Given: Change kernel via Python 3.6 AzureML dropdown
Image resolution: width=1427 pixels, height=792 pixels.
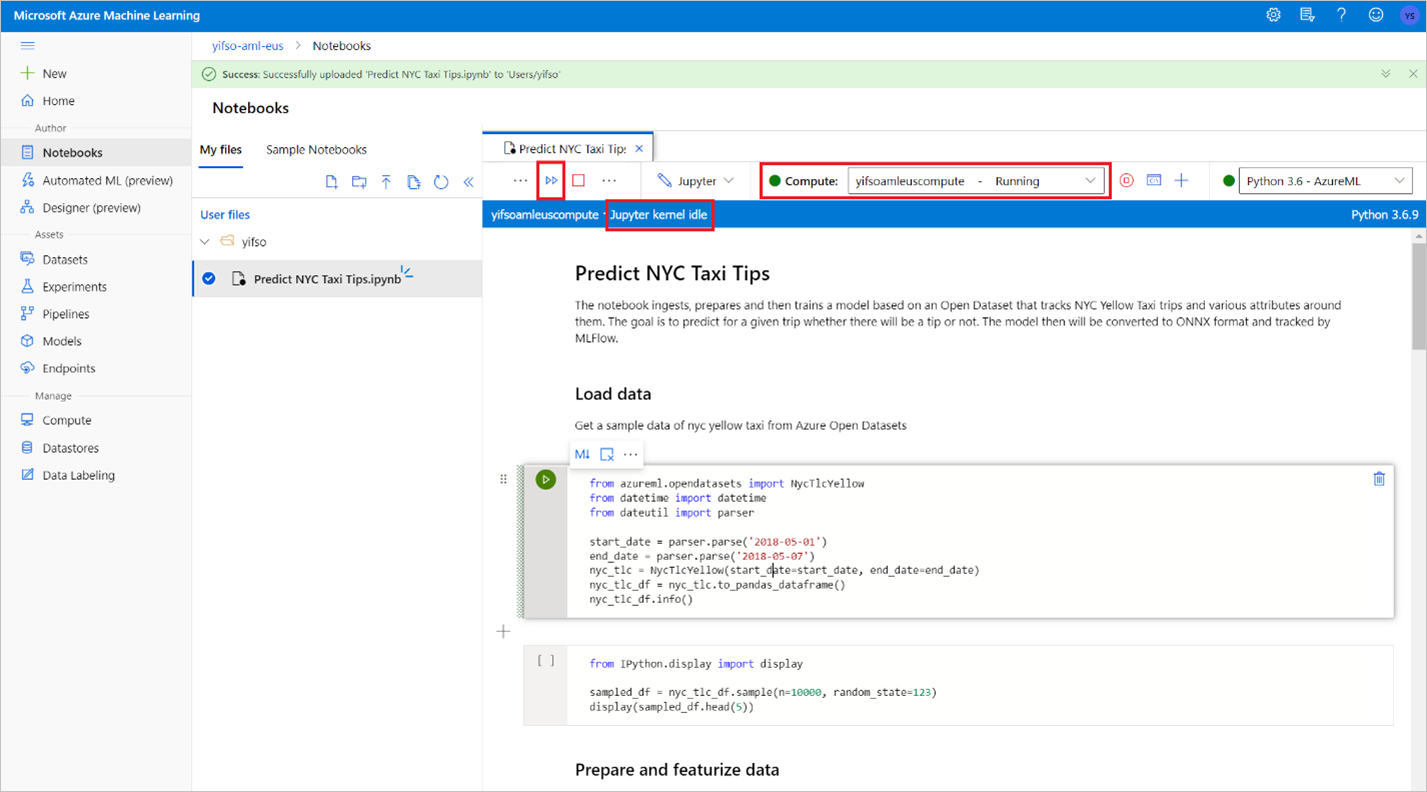Looking at the screenshot, I should pos(1325,181).
